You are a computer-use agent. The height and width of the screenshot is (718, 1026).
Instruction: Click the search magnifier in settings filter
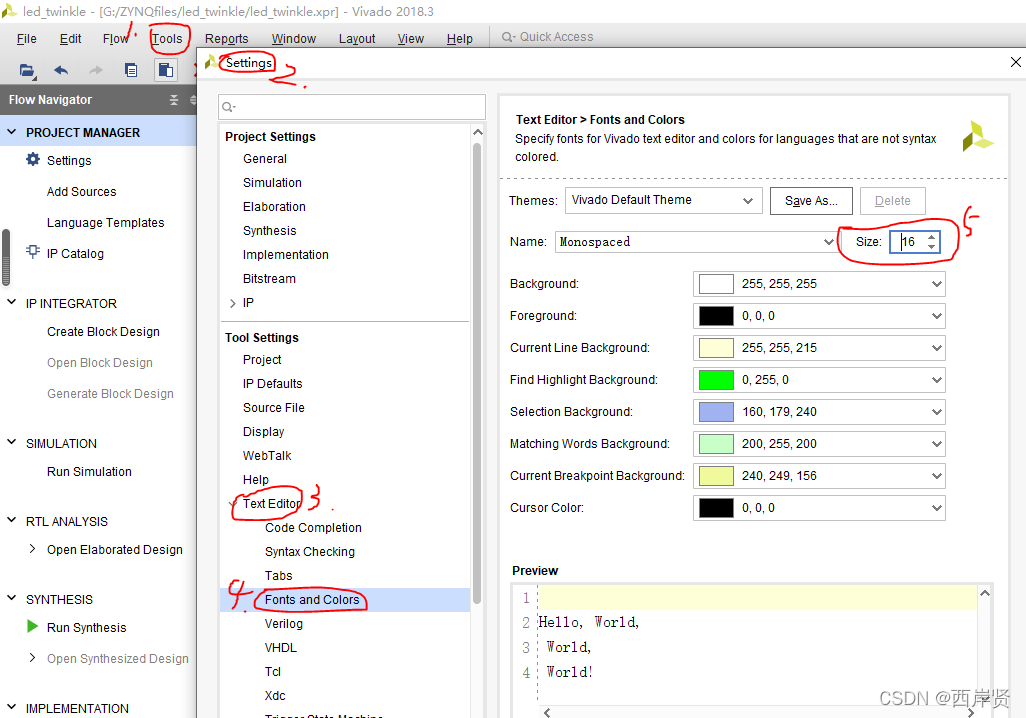click(228, 107)
